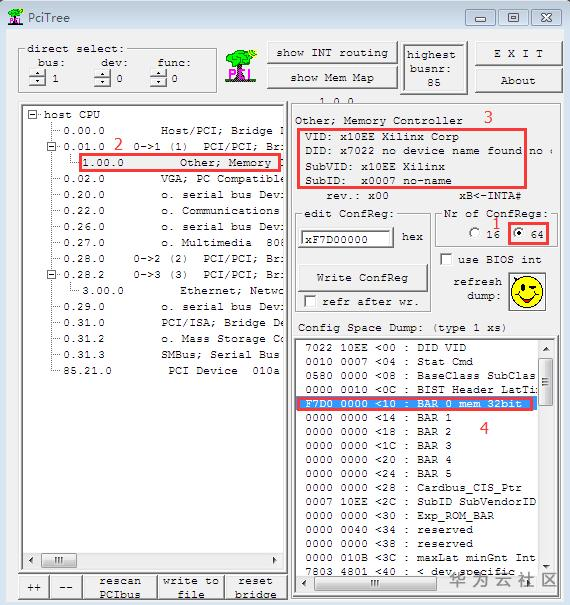Click config dump scroll down arrow

click(x=546, y=566)
